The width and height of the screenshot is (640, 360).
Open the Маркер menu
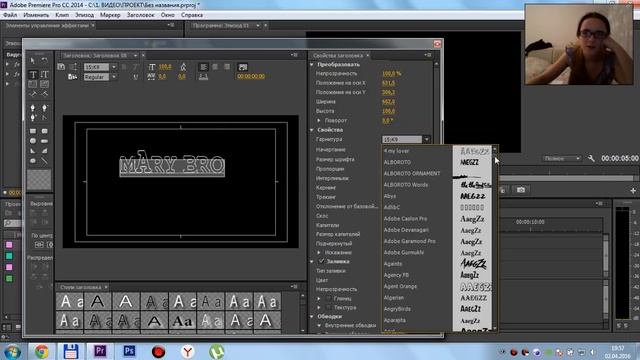(x=110, y=15)
